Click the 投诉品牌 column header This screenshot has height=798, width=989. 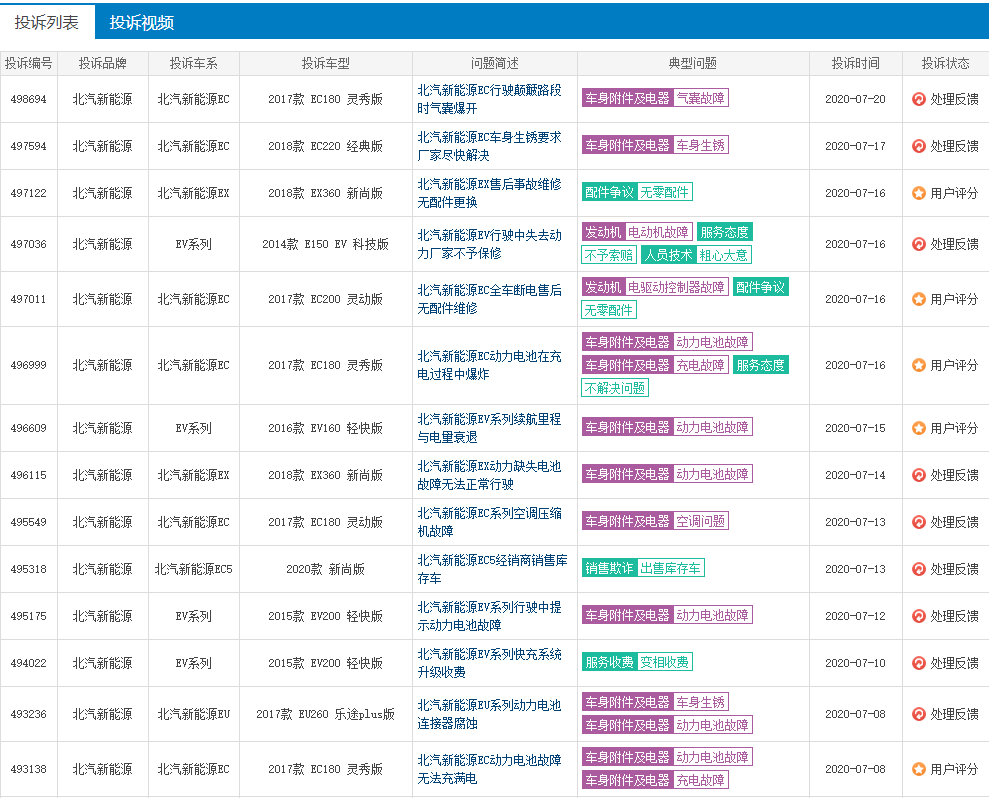pyautogui.click(x=103, y=63)
